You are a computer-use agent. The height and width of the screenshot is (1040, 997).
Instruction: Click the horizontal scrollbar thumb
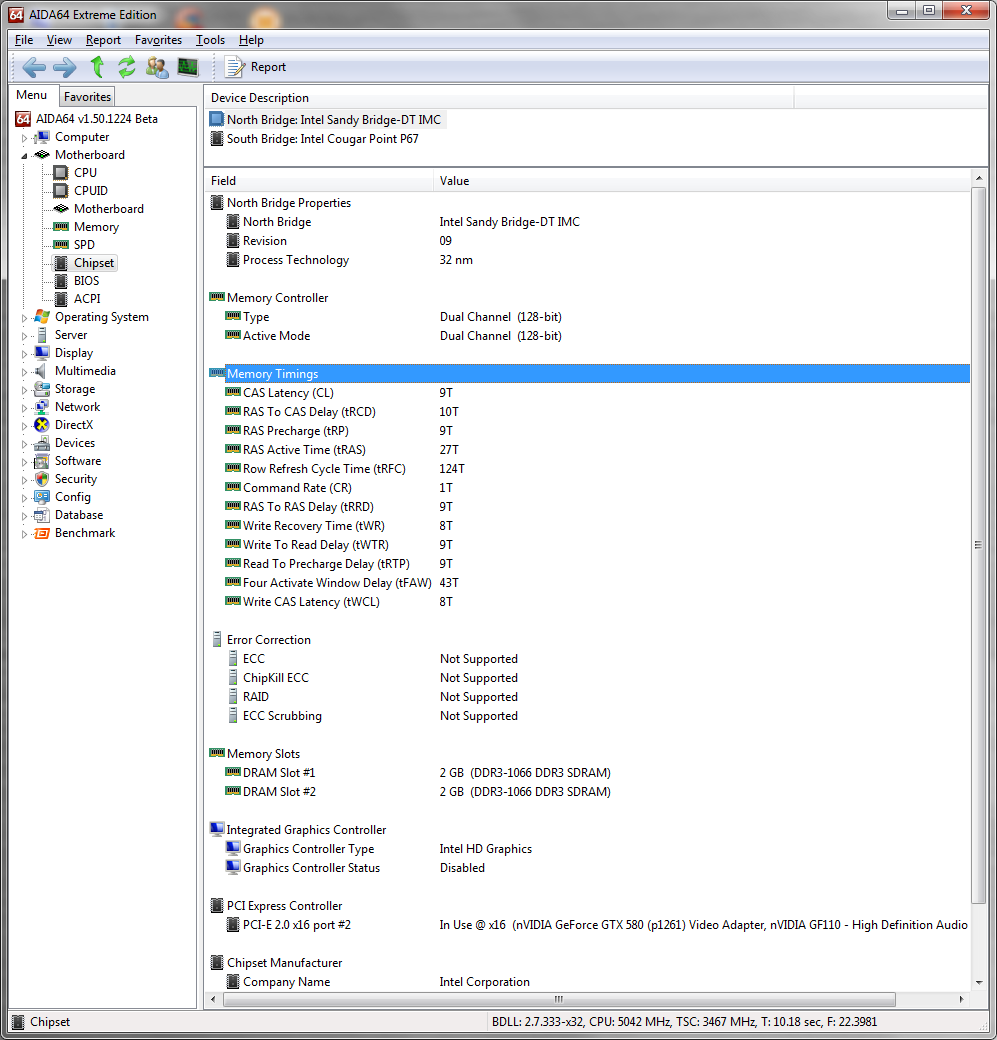pyautogui.click(x=559, y=999)
